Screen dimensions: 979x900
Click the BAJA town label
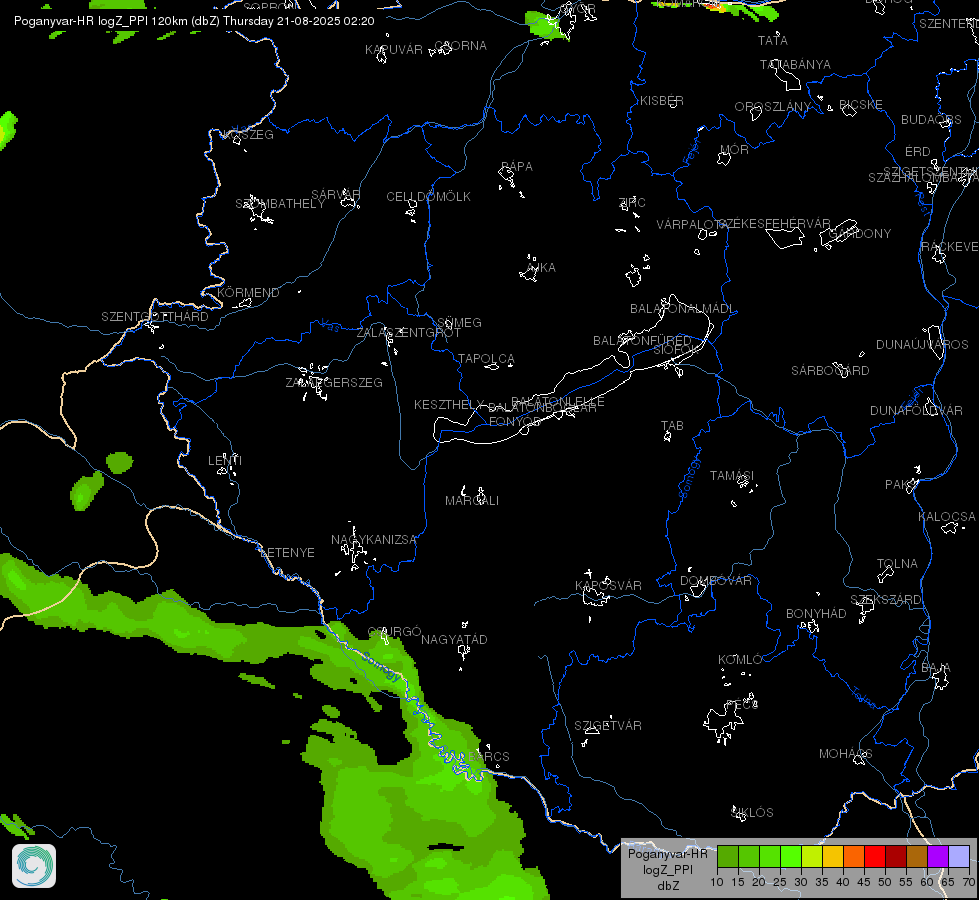[935, 668]
